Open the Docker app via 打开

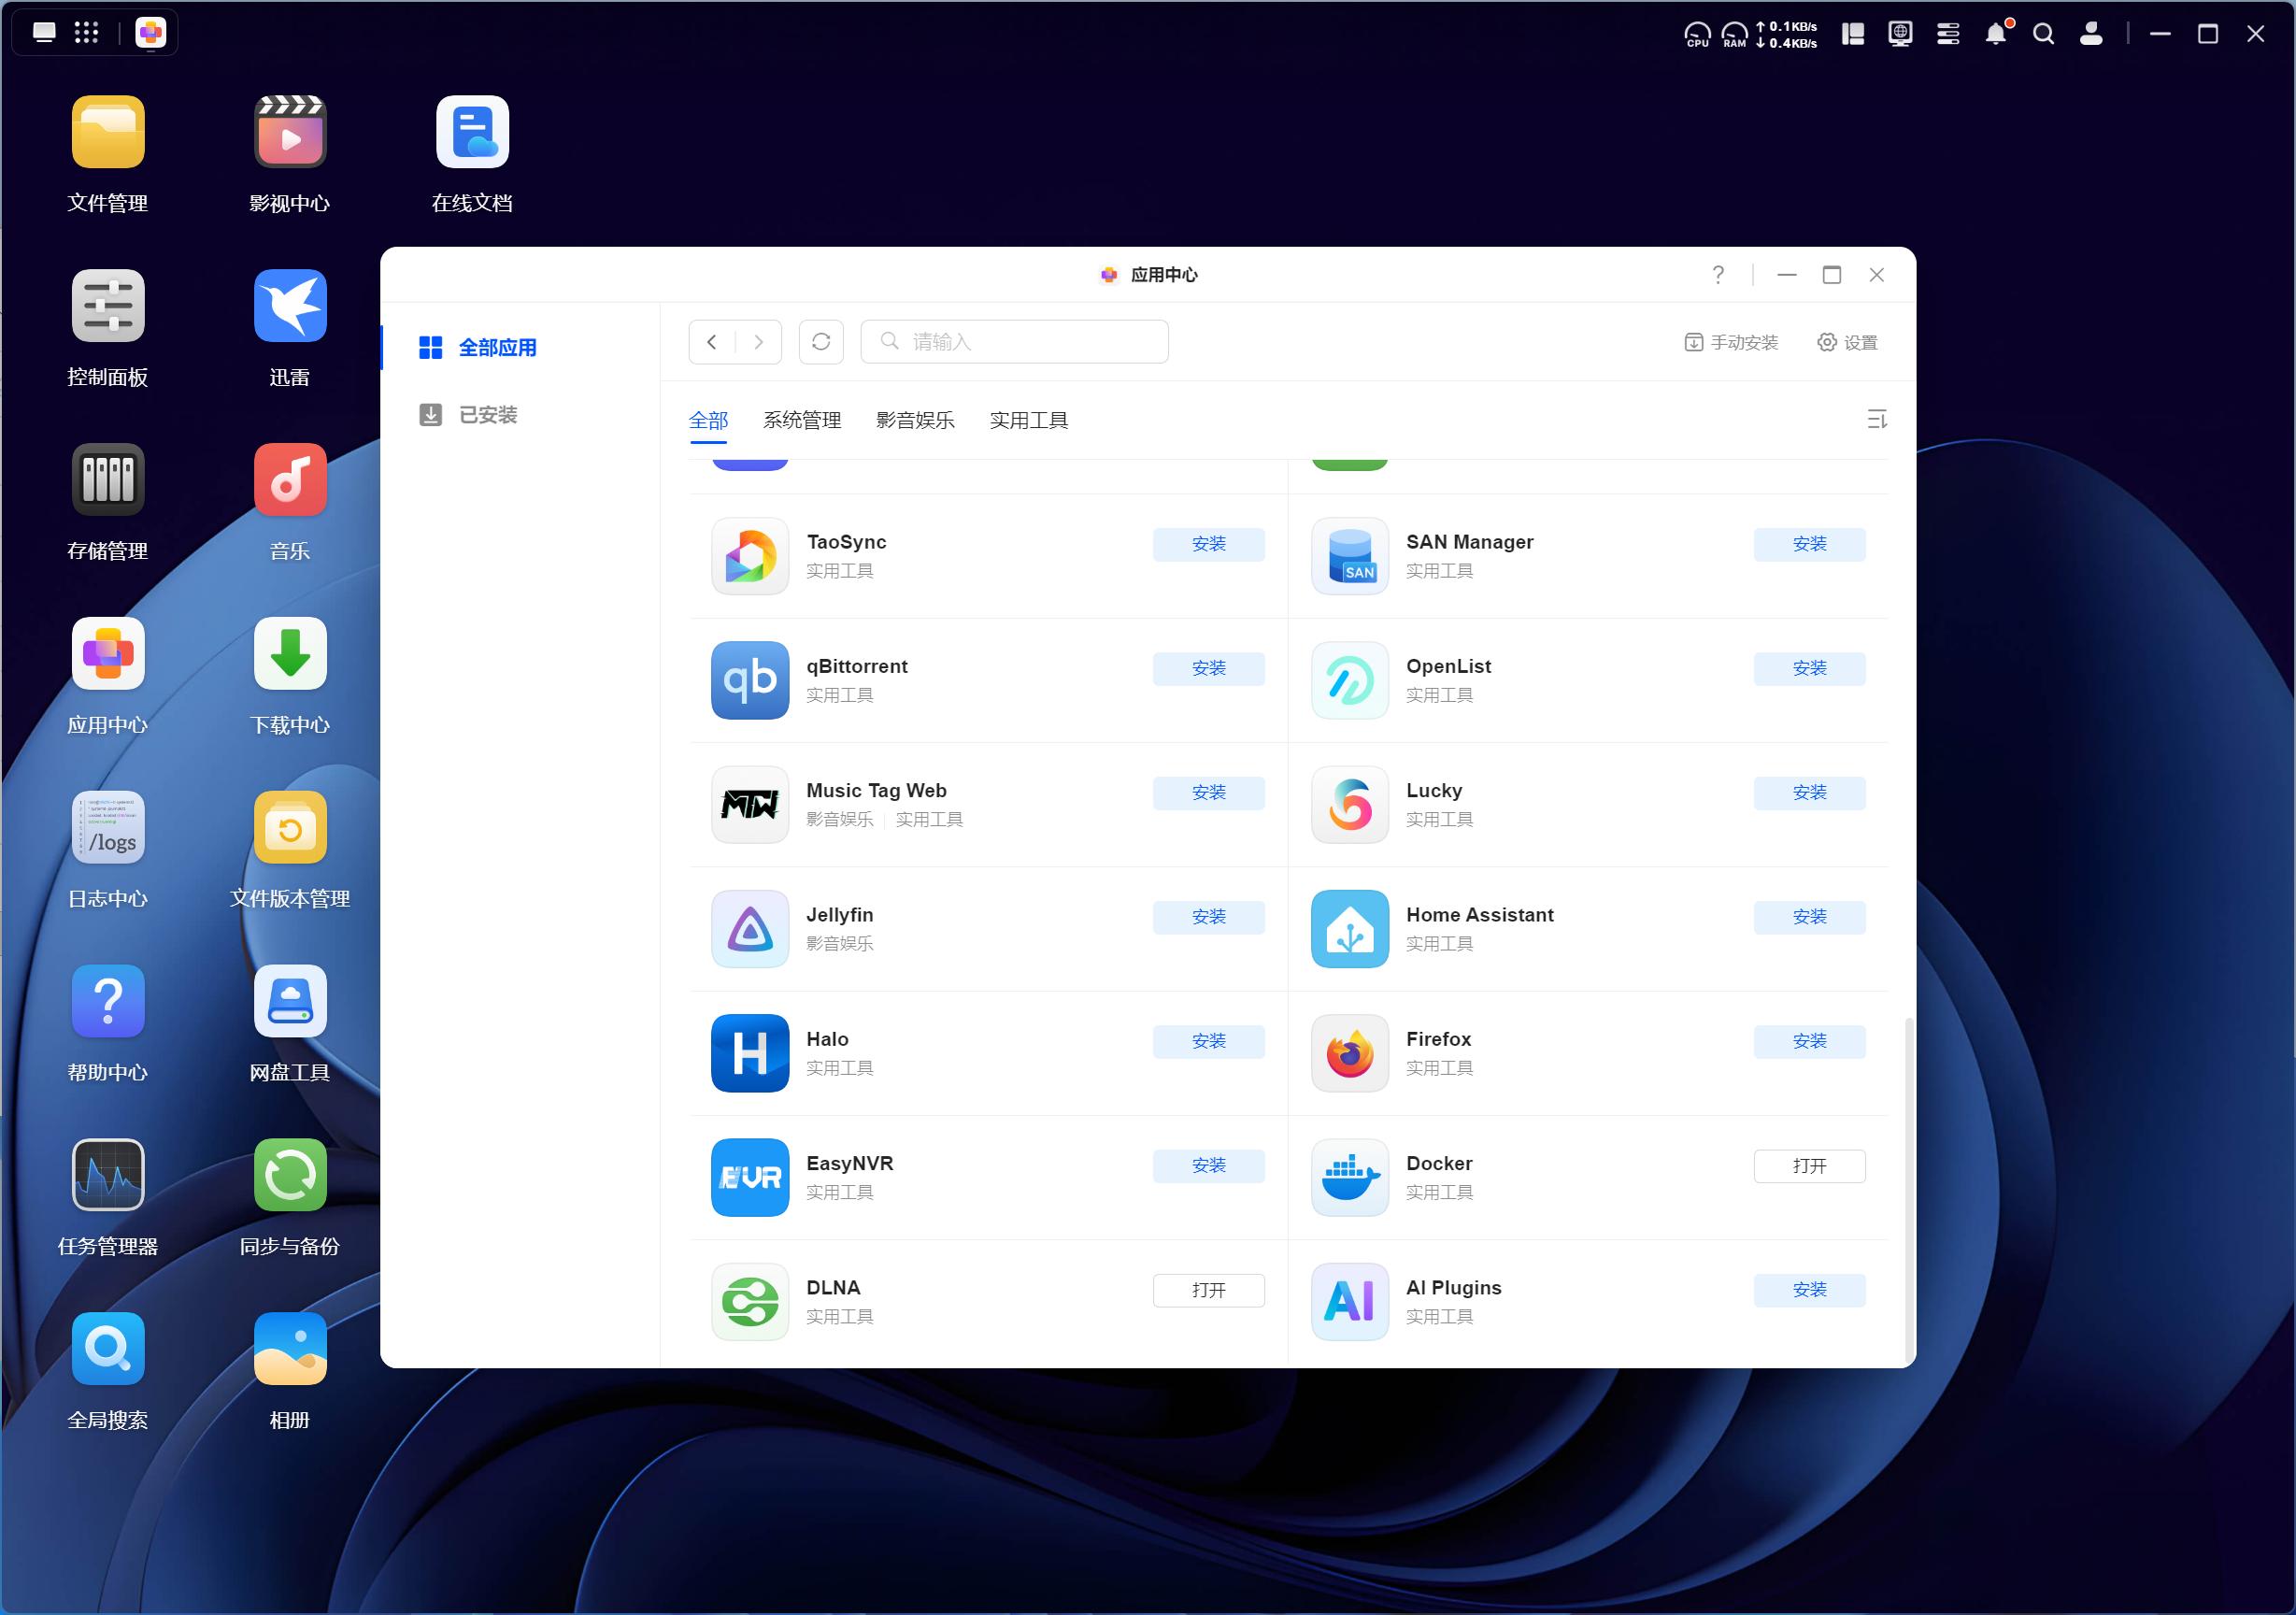[x=1808, y=1166]
